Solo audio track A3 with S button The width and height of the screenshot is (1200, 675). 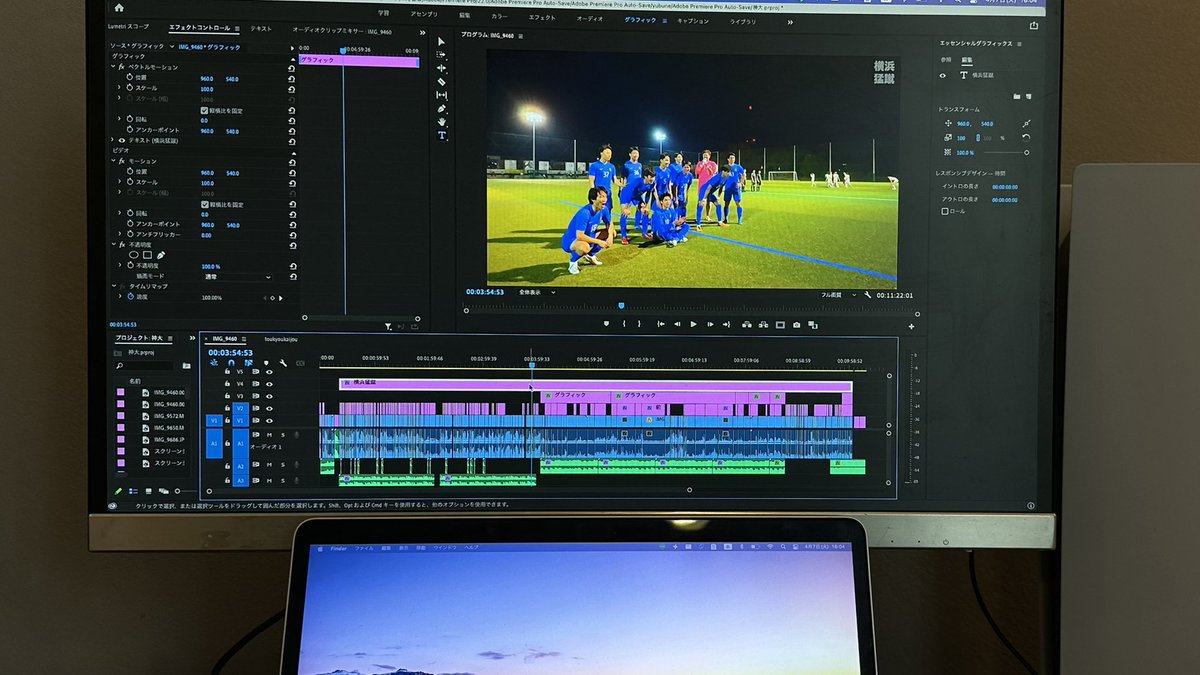pos(283,480)
